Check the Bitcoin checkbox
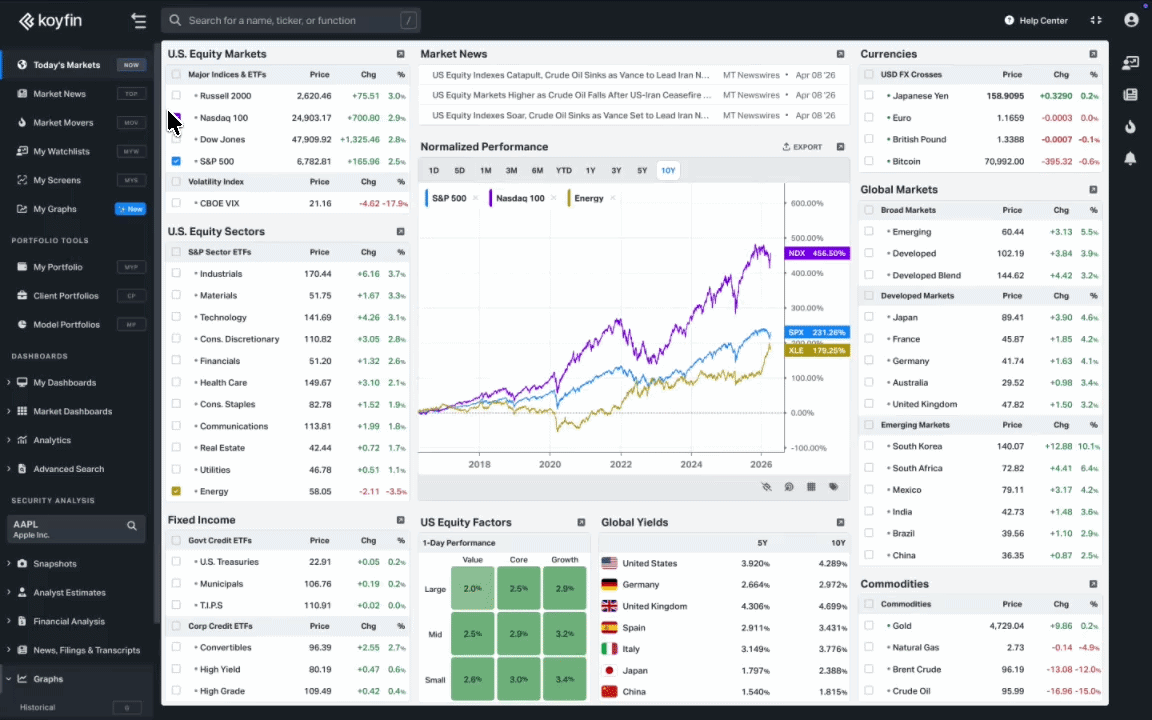This screenshot has width=1152, height=720. coord(869,161)
